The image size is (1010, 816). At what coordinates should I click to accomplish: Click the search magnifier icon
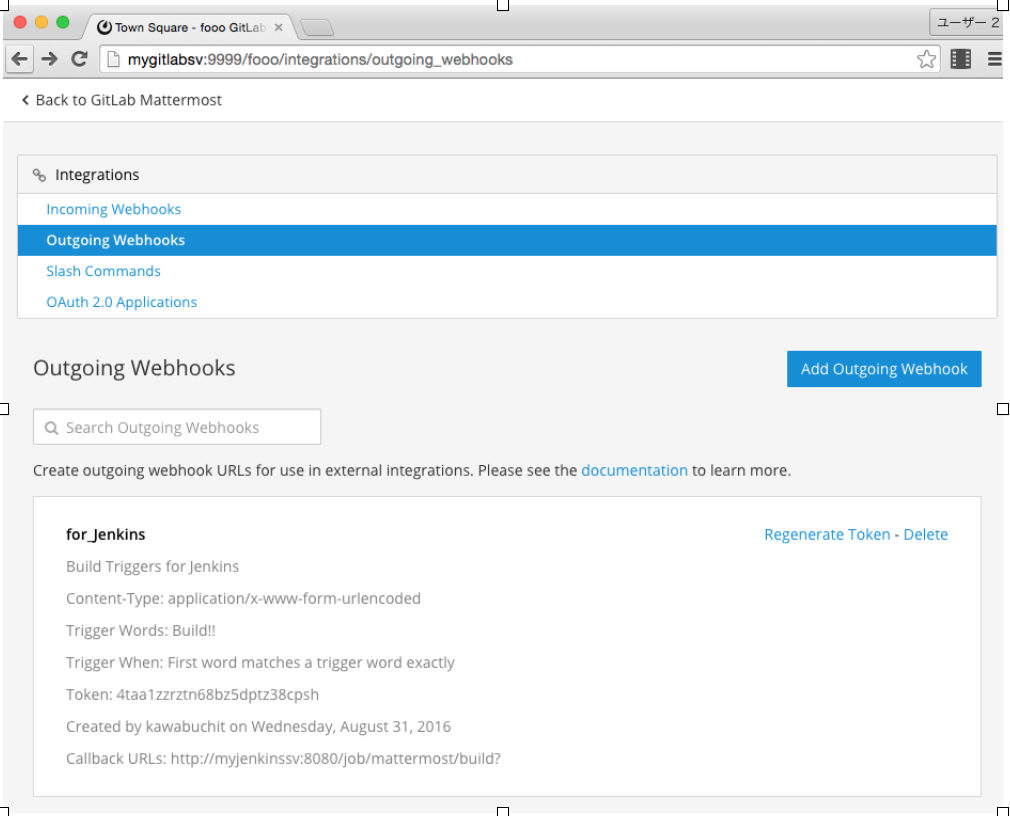(52, 428)
